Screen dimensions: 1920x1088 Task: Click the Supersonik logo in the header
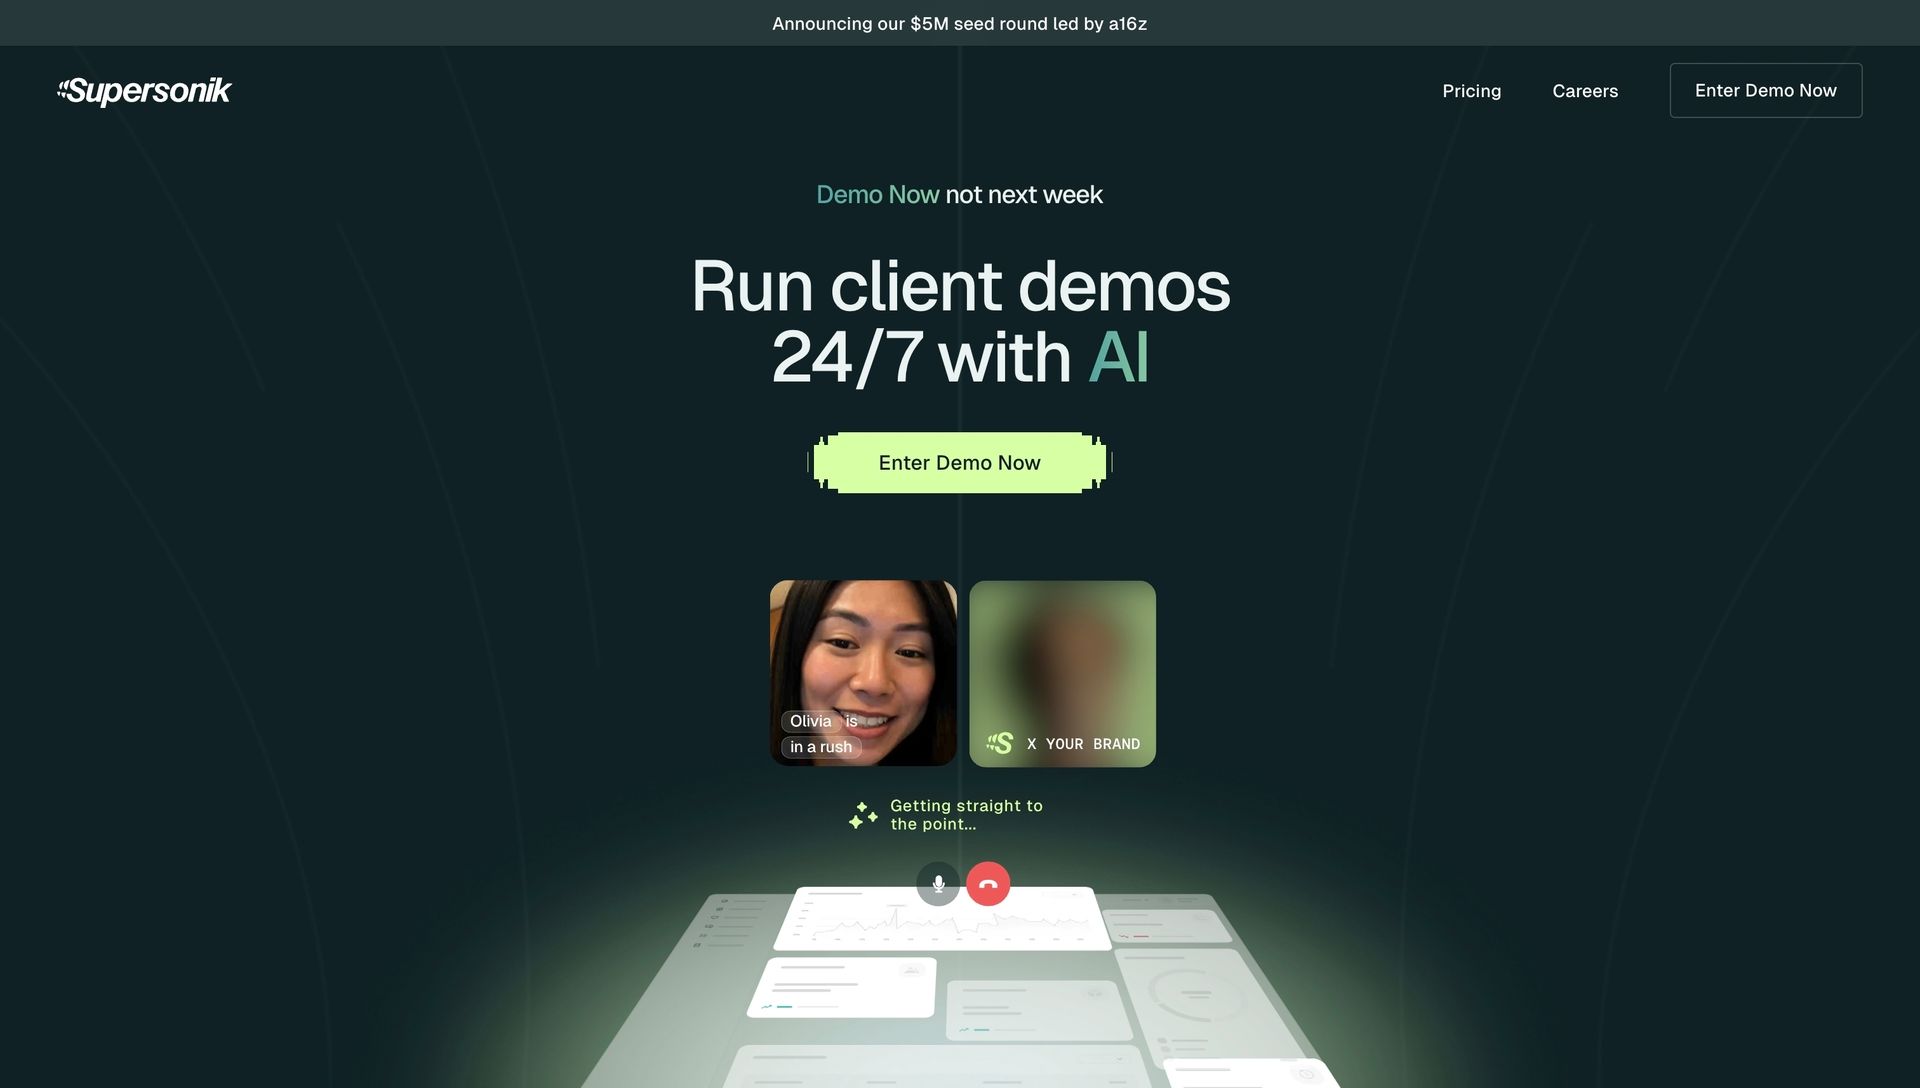pyautogui.click(x=144, y=91)
